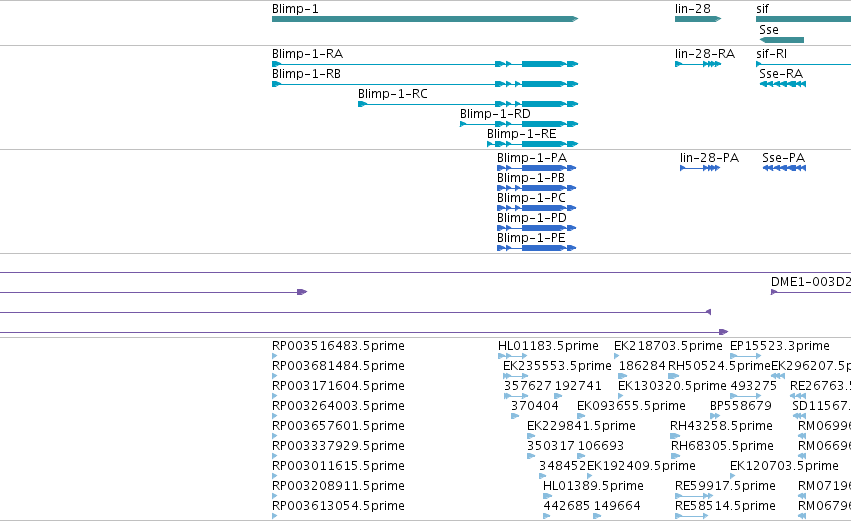Open the DME1-003D2 feature label

click(811, 282)
